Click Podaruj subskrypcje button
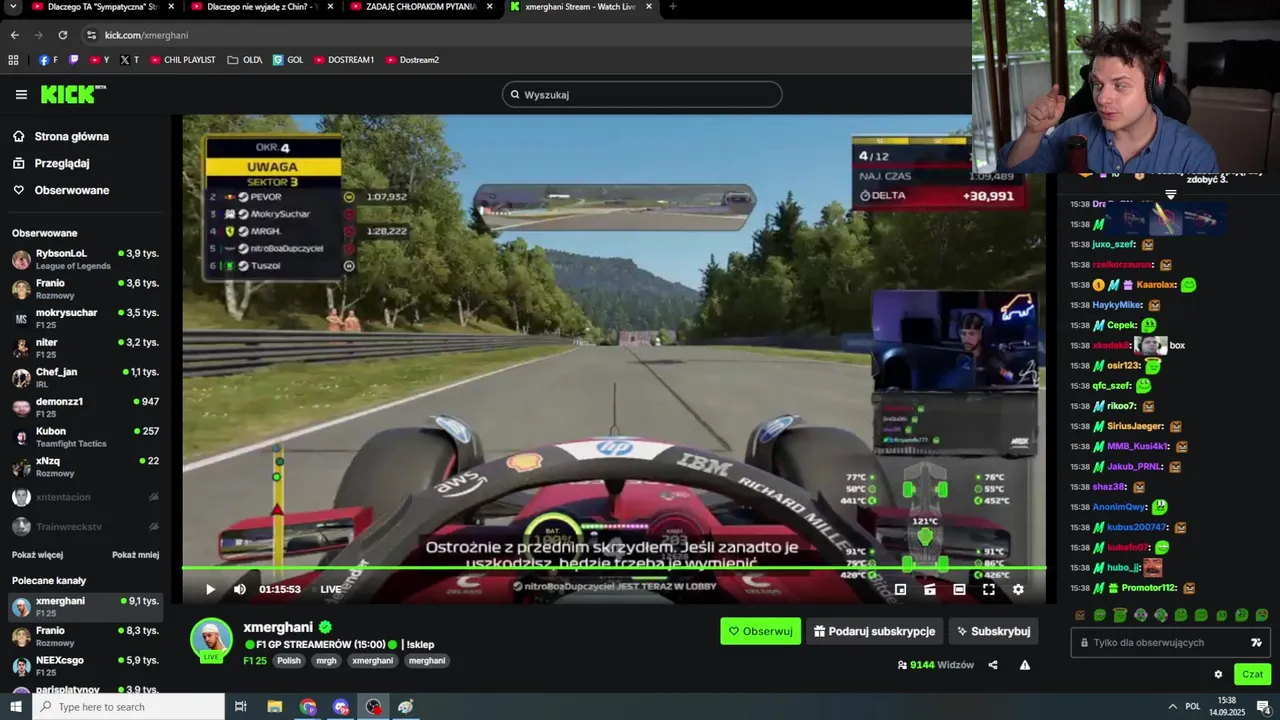The height and width of the screenshot is (720, 1280). coord(874,631)
